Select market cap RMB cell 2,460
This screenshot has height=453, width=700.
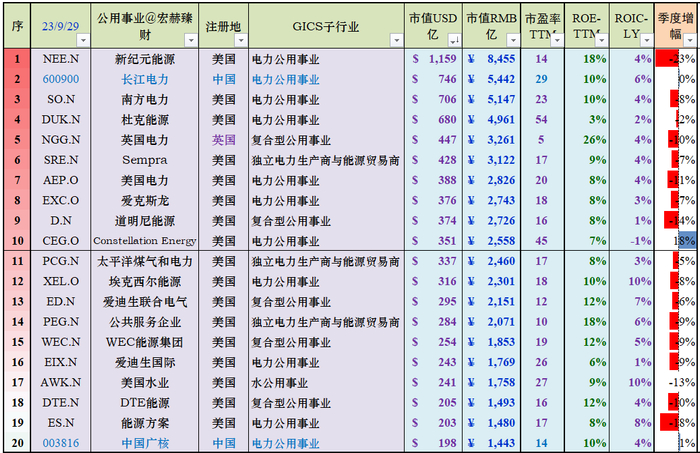point(492,261)
